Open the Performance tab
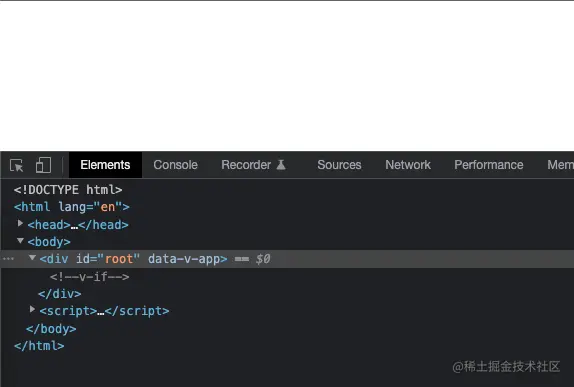This screenshot has width=574, height=387. point(489,165)
